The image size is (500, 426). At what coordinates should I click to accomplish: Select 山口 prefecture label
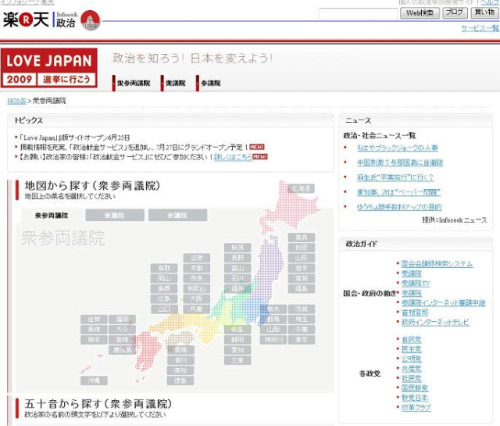point(164,309)
